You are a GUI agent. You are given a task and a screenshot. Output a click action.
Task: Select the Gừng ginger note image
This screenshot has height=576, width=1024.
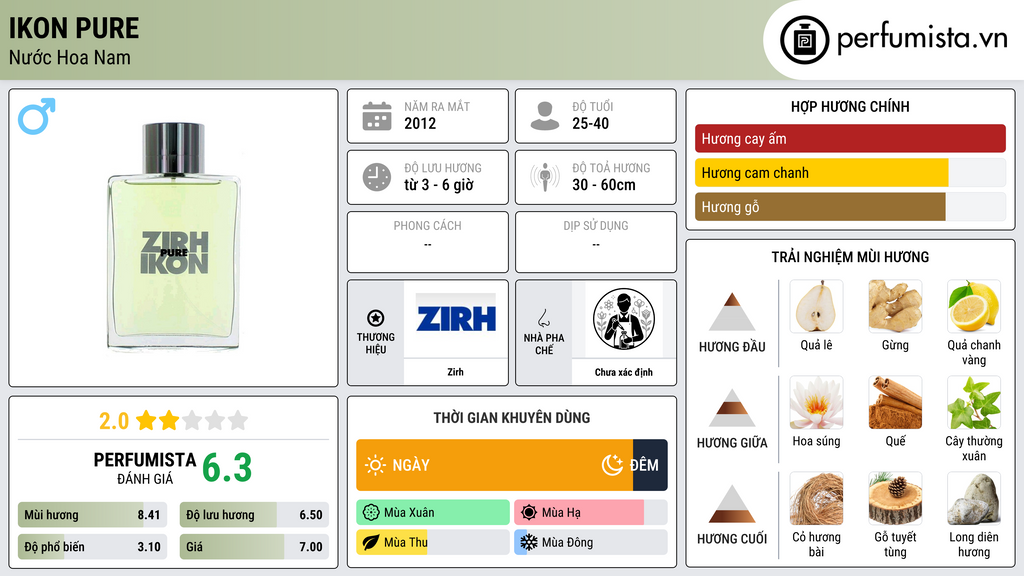click(895, 306)
